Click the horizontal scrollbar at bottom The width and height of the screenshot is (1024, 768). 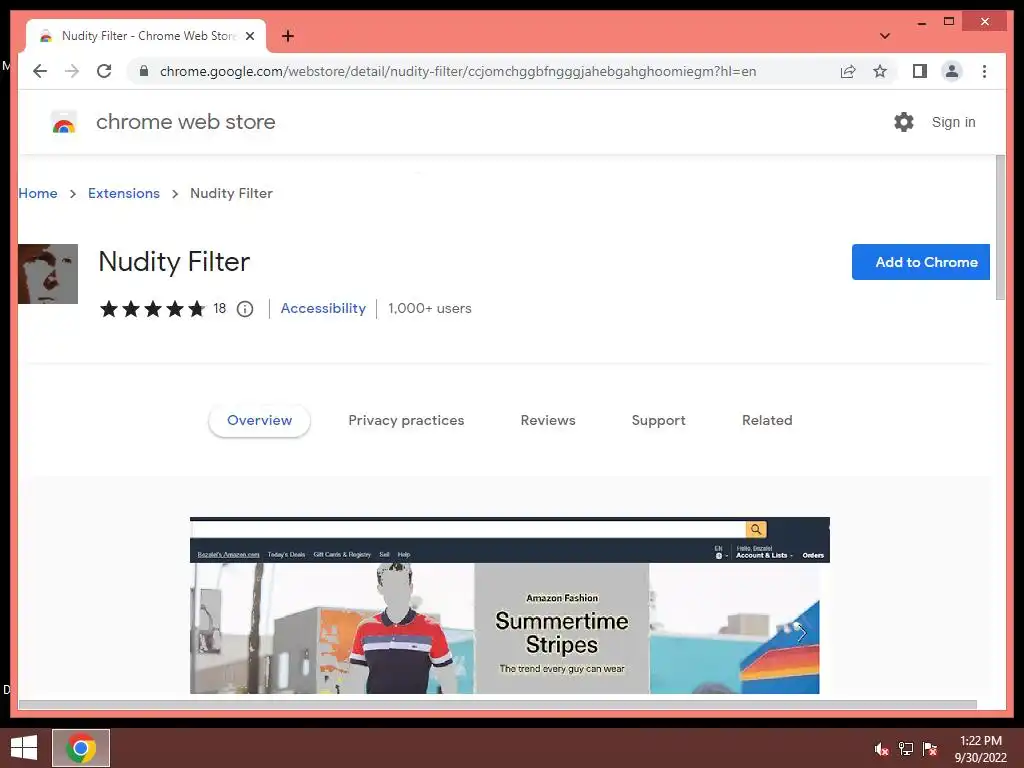(x=498, y=704)
